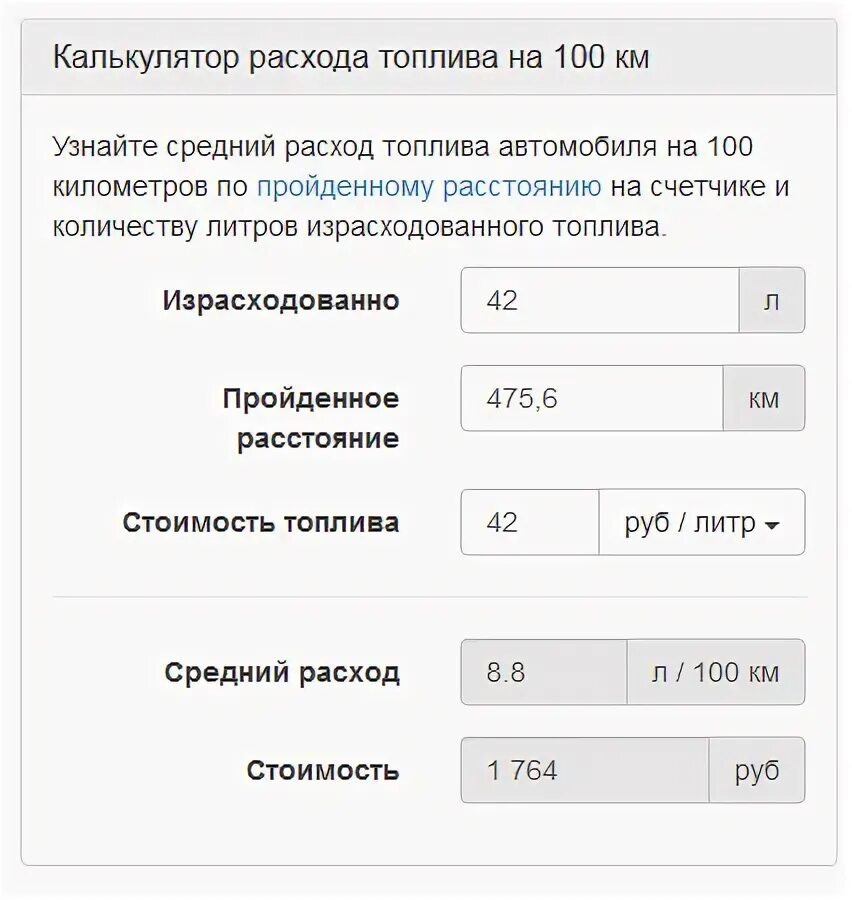Click the horizontal divider above Средний расход
This screenshot has width=852, height=900.
click(428, 597)
